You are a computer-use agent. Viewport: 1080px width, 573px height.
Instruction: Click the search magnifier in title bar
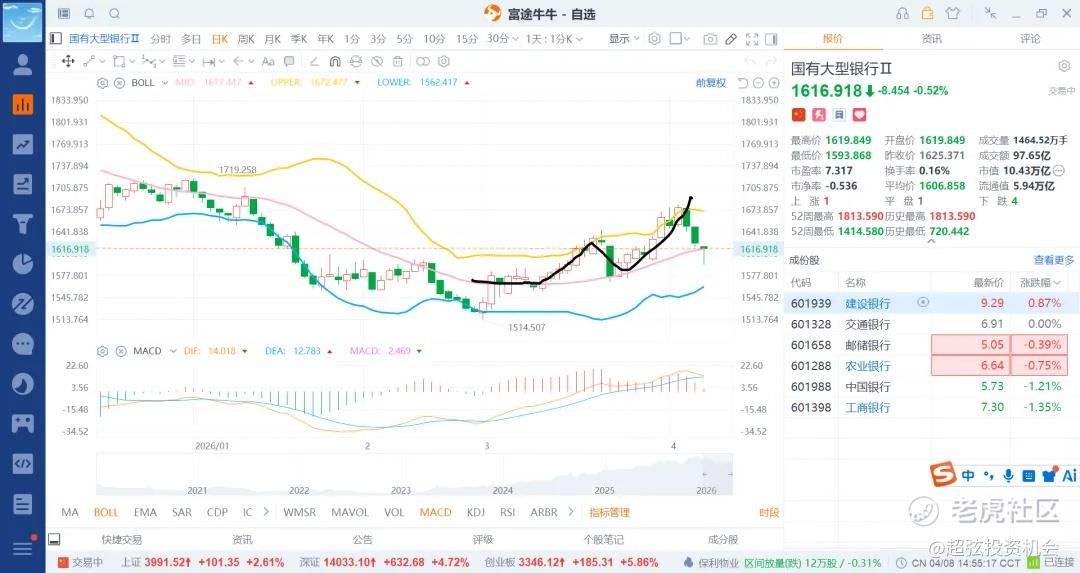click(114, 14)
